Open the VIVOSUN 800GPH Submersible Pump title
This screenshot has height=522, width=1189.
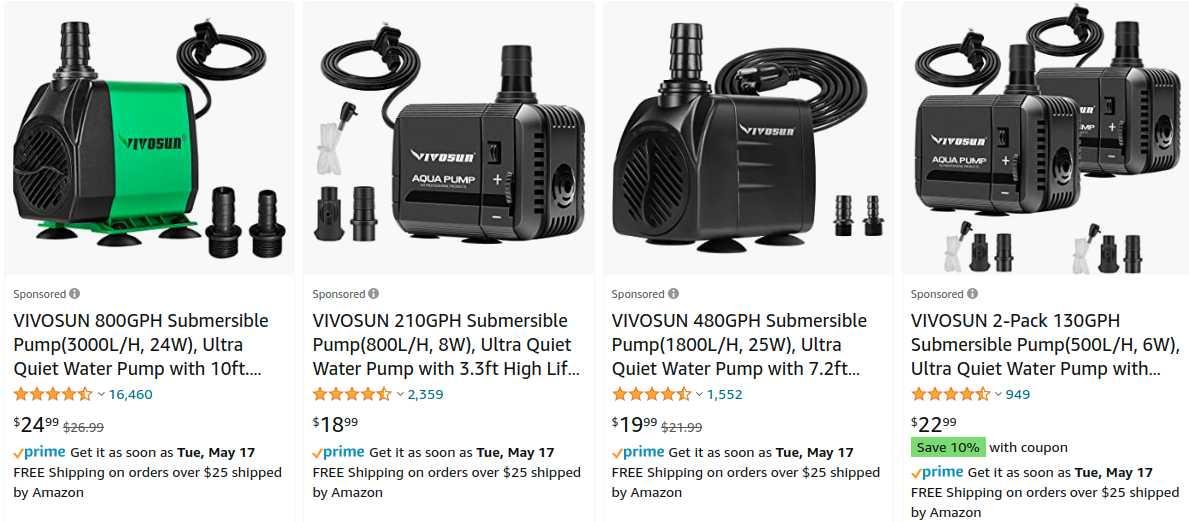[141, 345]
